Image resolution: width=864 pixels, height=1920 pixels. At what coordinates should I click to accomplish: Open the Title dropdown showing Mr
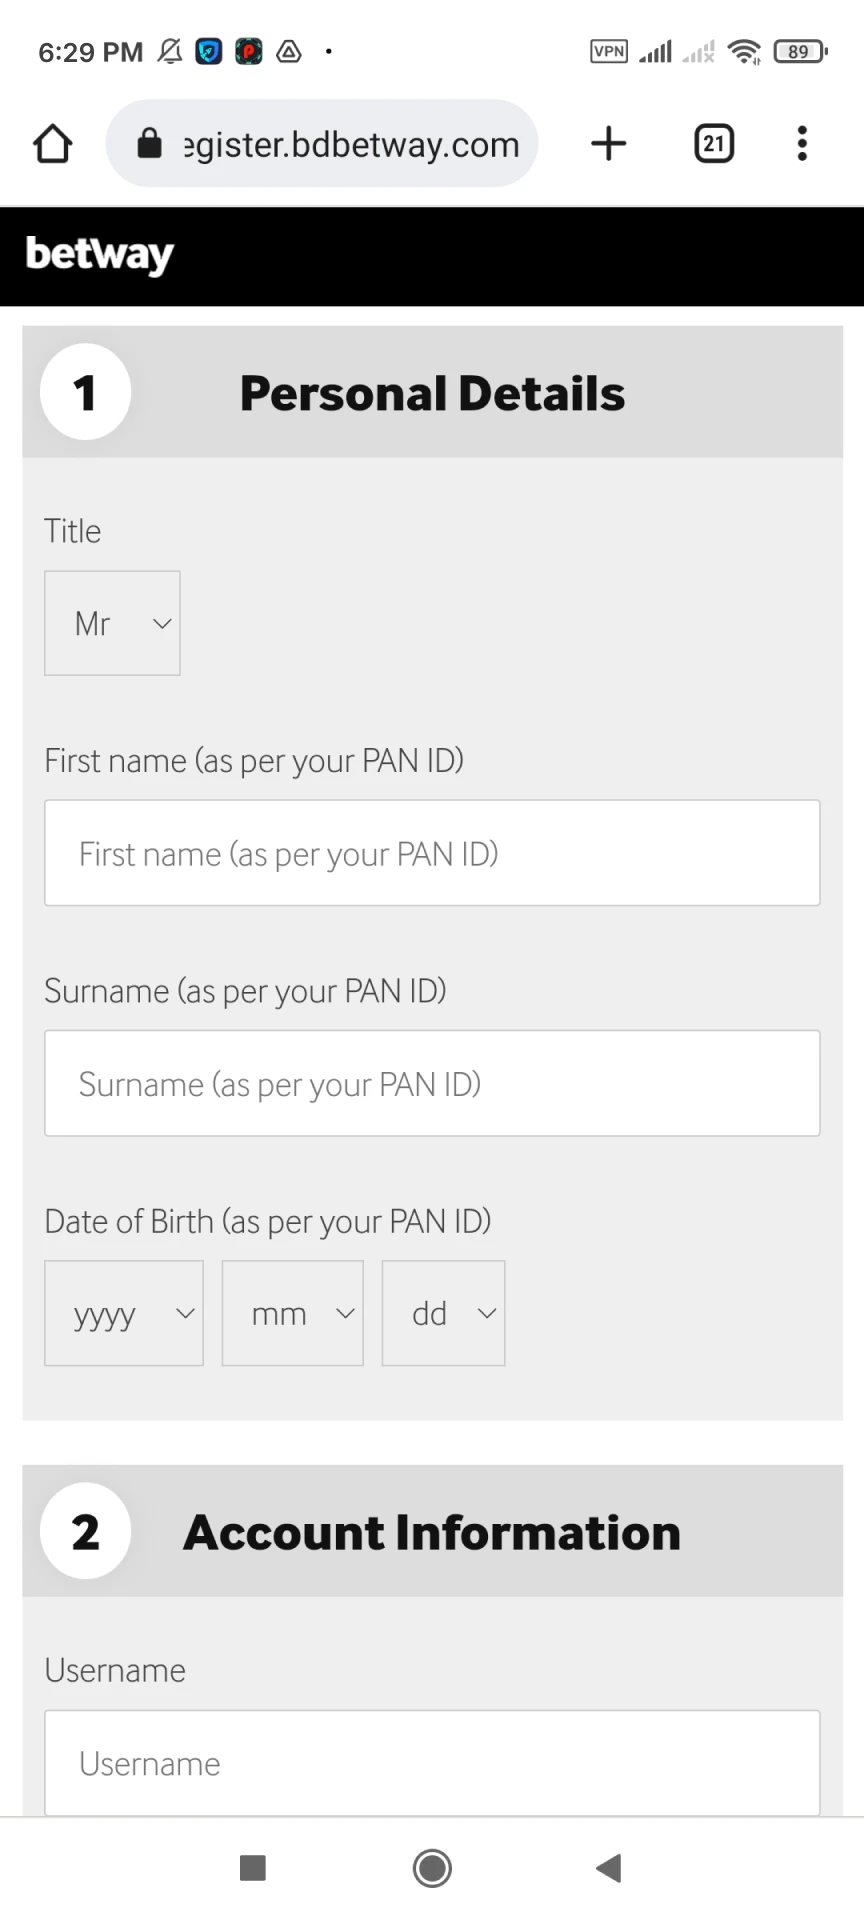(112, 623)
